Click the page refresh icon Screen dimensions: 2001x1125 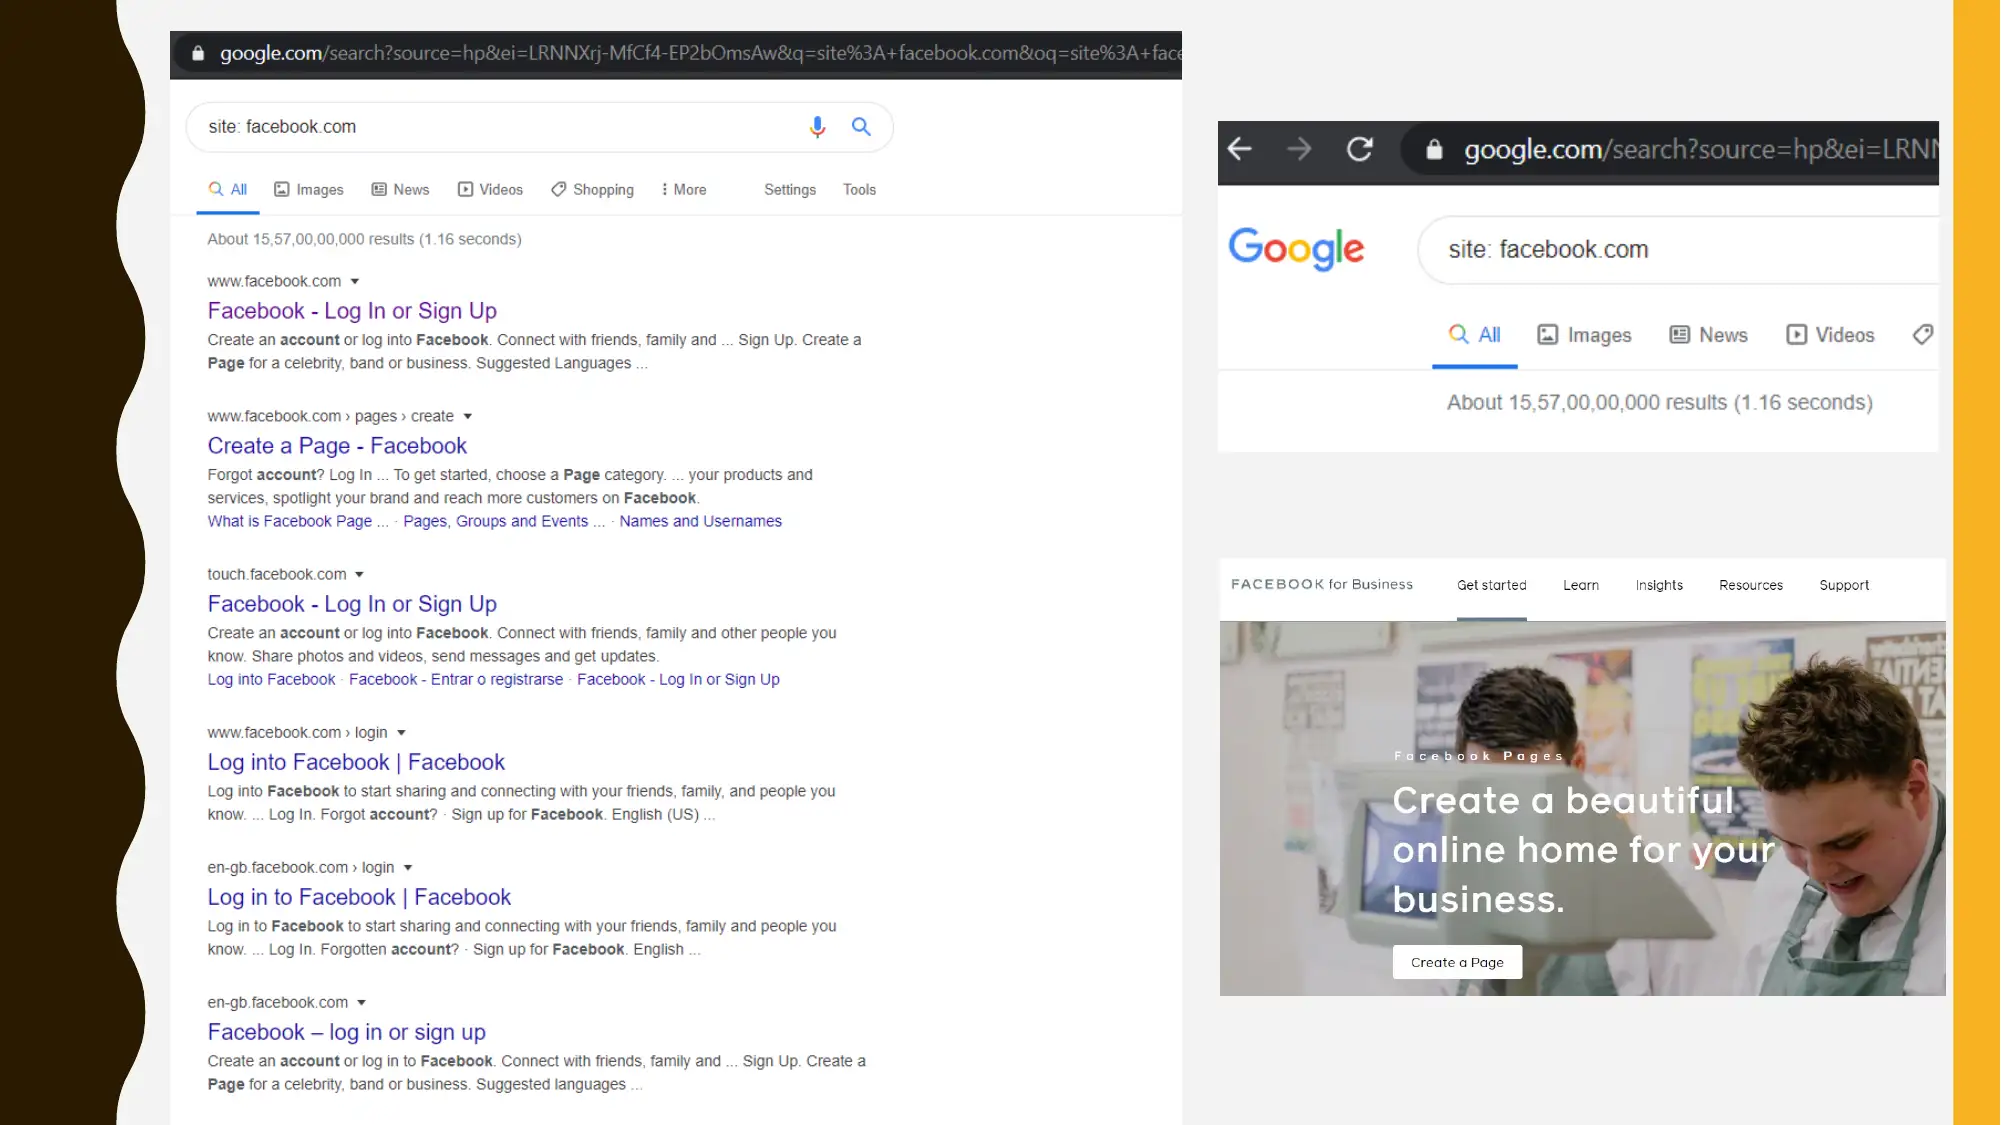[x=1358, y=148]
